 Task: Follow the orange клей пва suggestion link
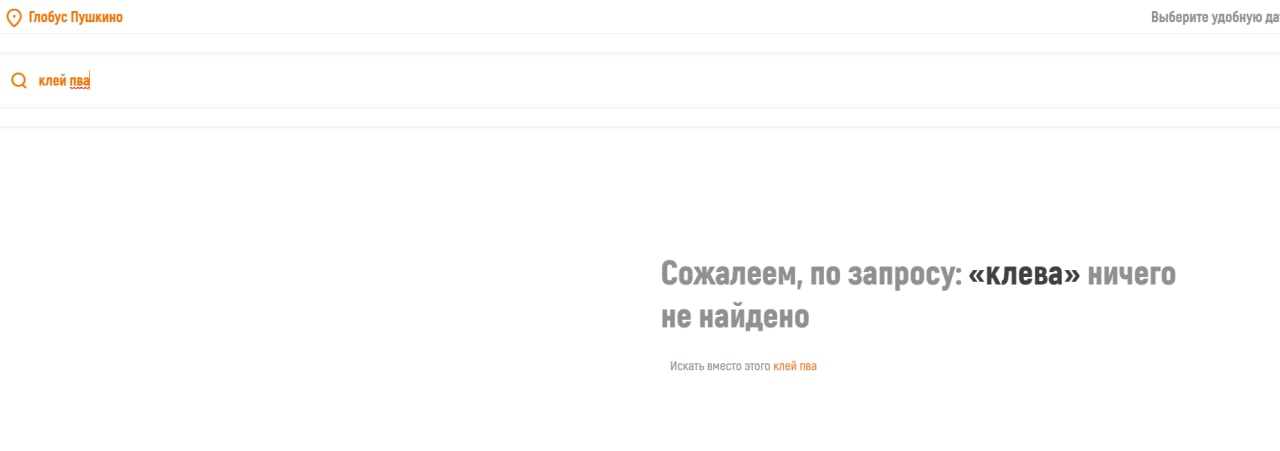click(x=795, y=367)
